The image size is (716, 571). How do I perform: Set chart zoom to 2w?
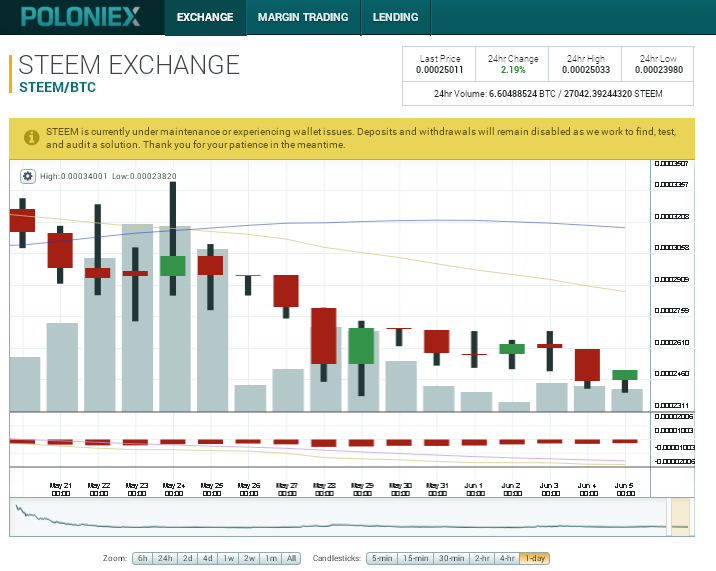tap(249, 558)
